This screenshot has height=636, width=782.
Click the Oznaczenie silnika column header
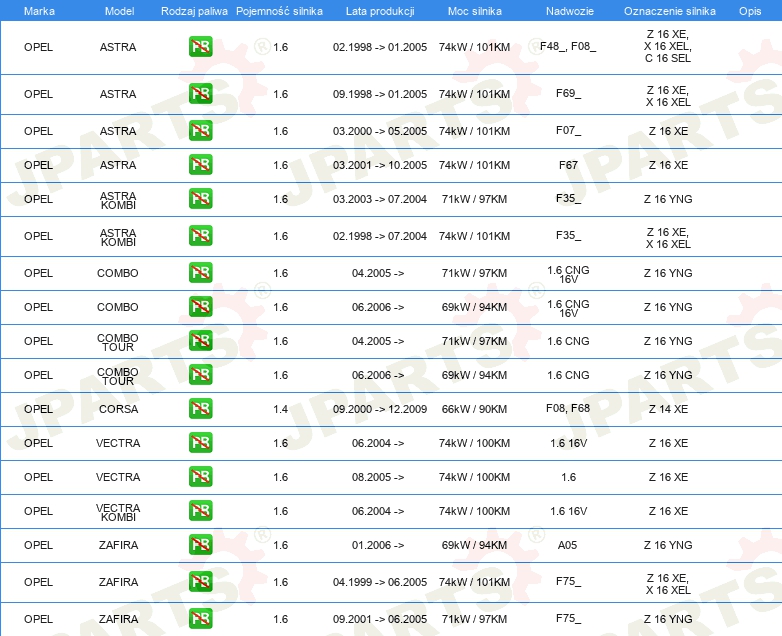click(x=670, y=11)
